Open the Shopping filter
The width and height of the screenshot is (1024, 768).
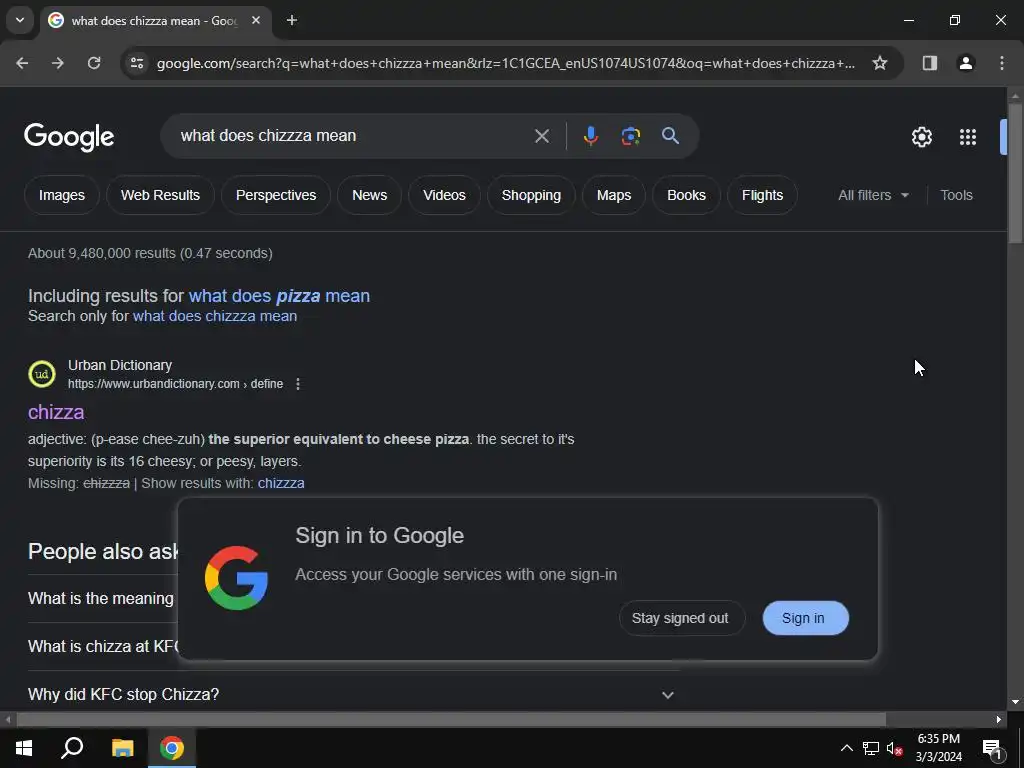pos(531,195)
